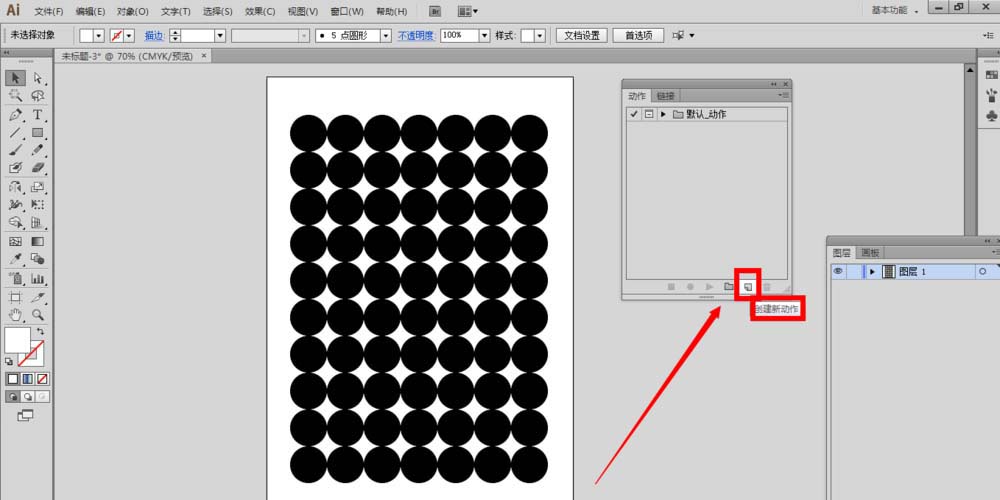
Task: Select the Selection tool (black arrow)
Action: 16,78
